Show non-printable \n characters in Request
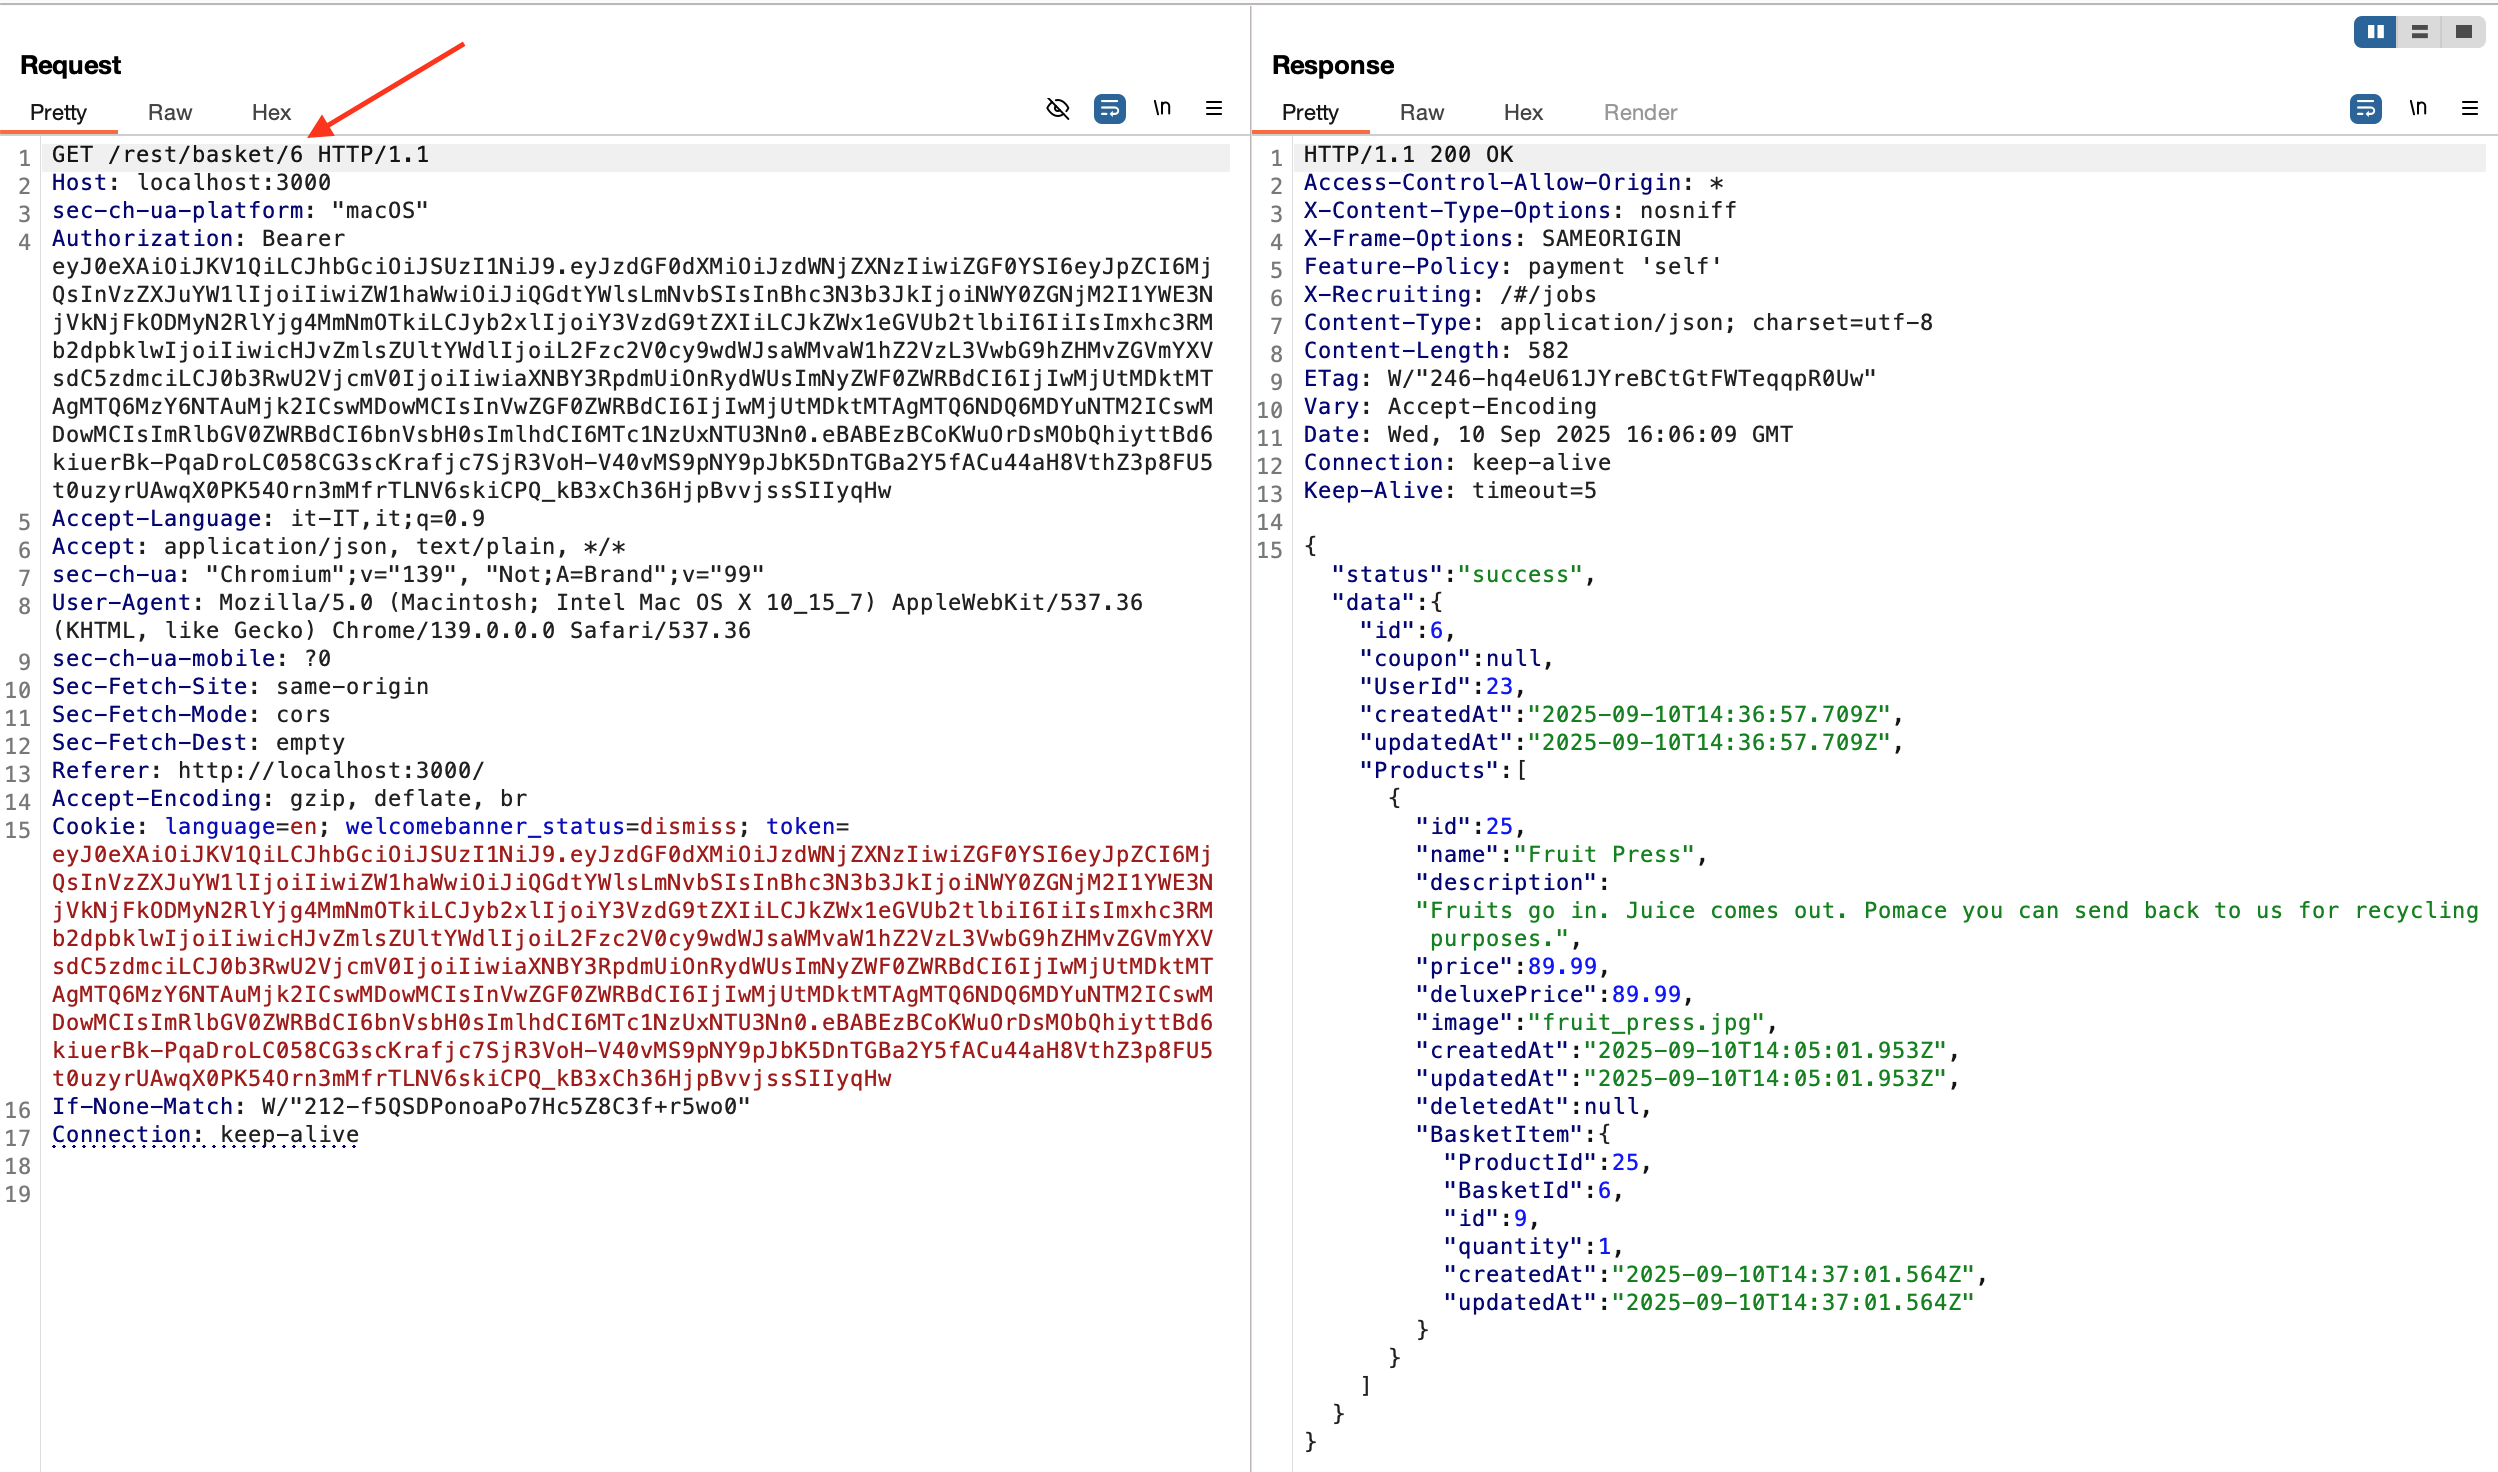This screenshot has width=2498, height=1472. click(1161, 108)
